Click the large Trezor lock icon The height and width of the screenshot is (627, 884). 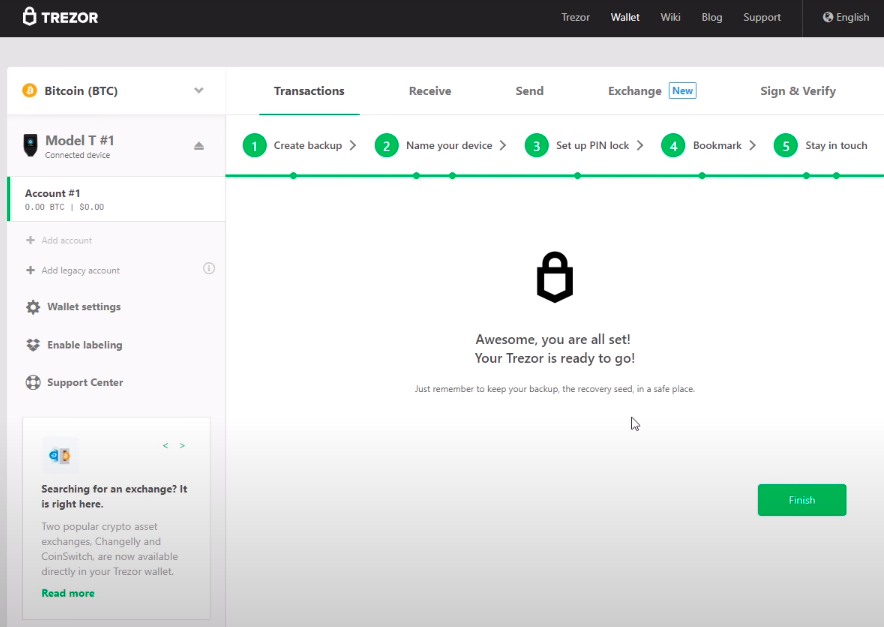tap(555, 277)
